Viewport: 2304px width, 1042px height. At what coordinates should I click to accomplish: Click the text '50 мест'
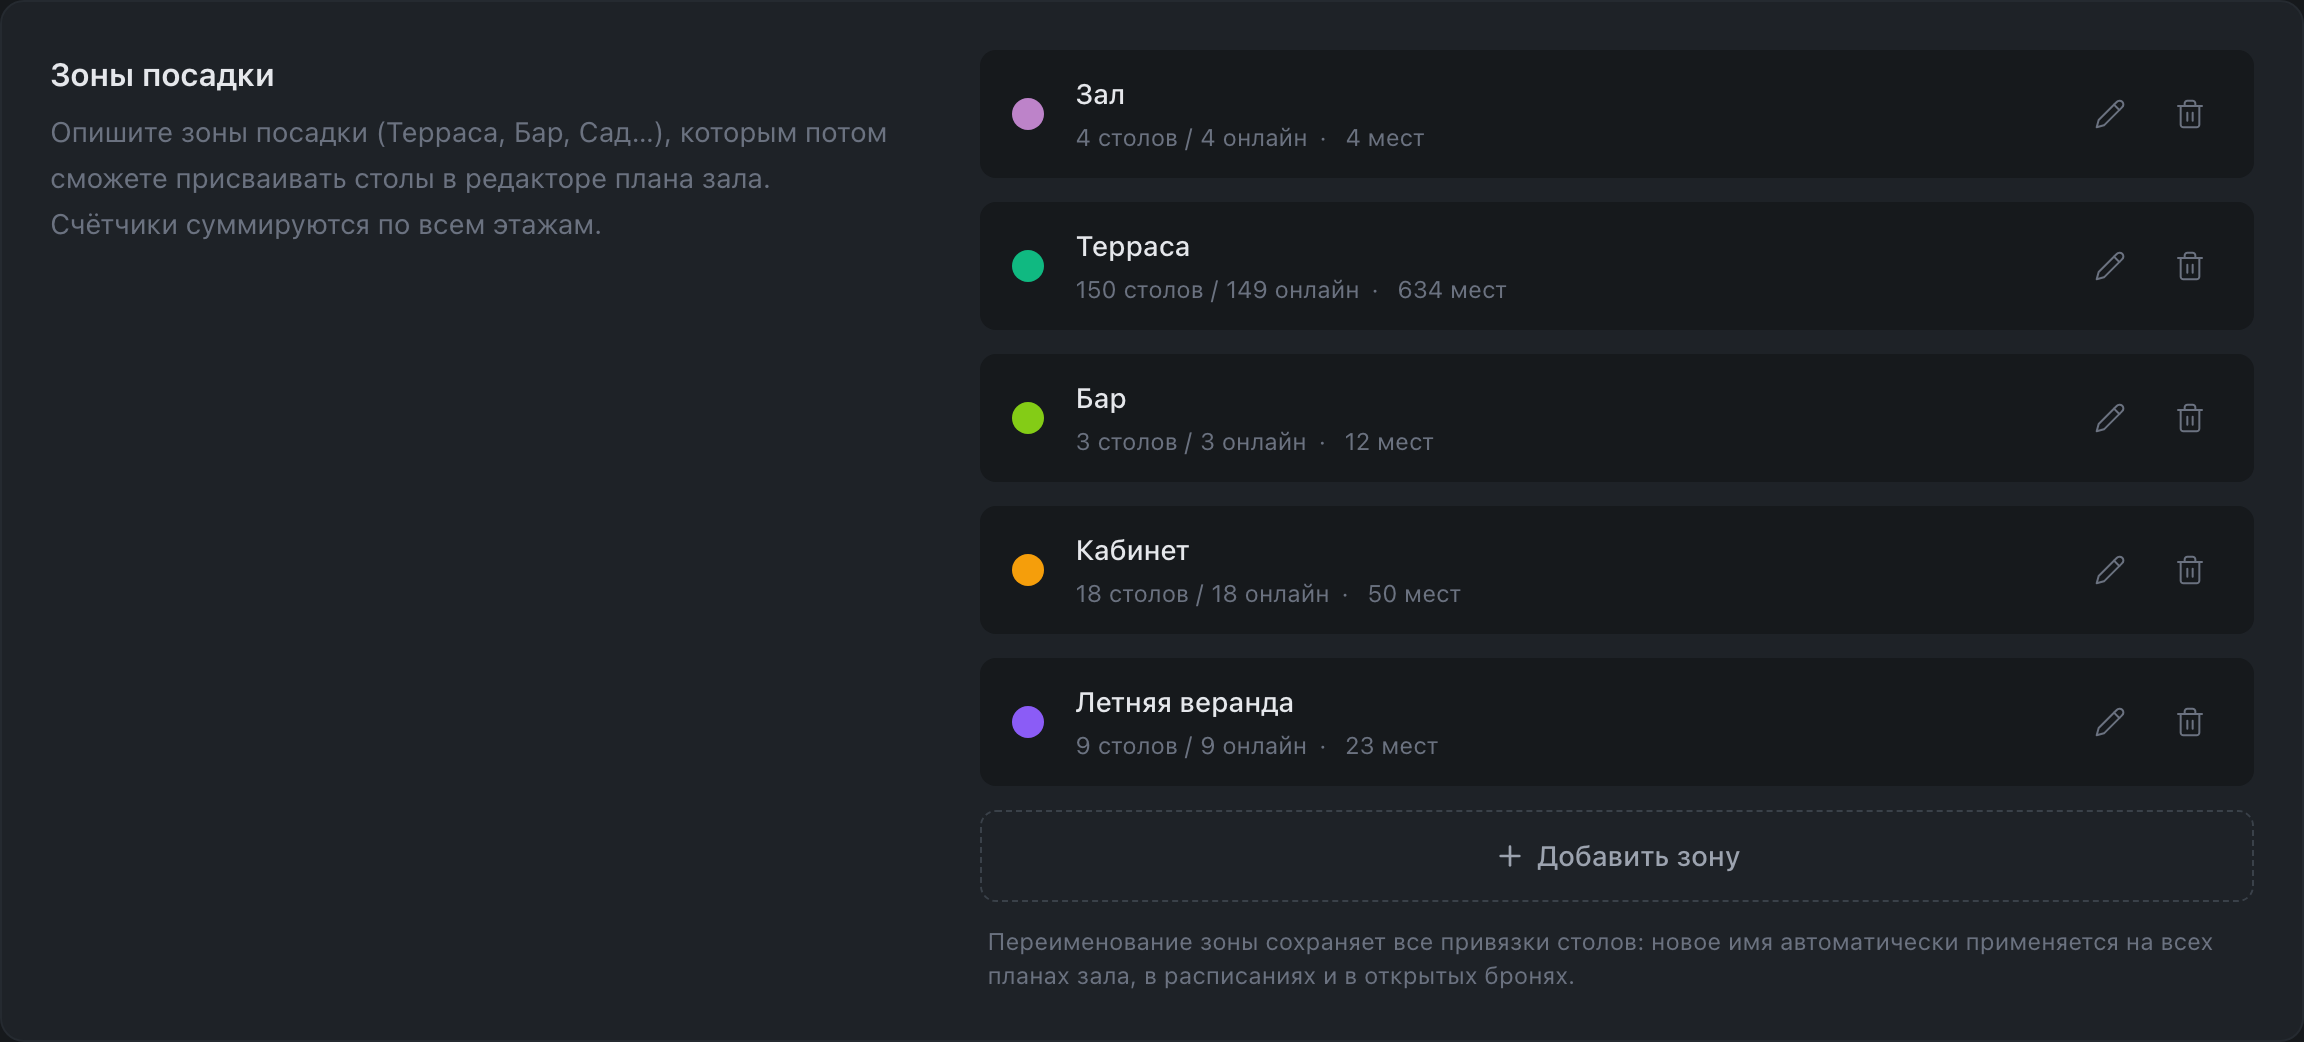point(1414,594)
